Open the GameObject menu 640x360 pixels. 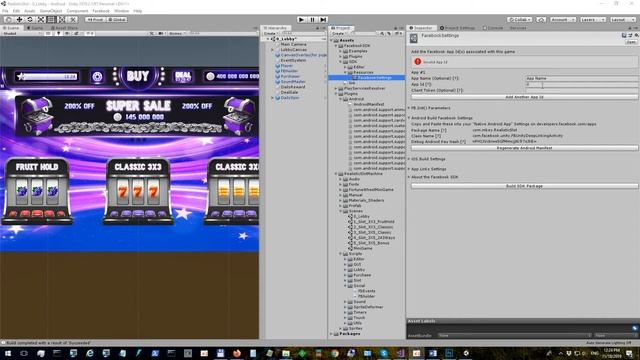51,11
